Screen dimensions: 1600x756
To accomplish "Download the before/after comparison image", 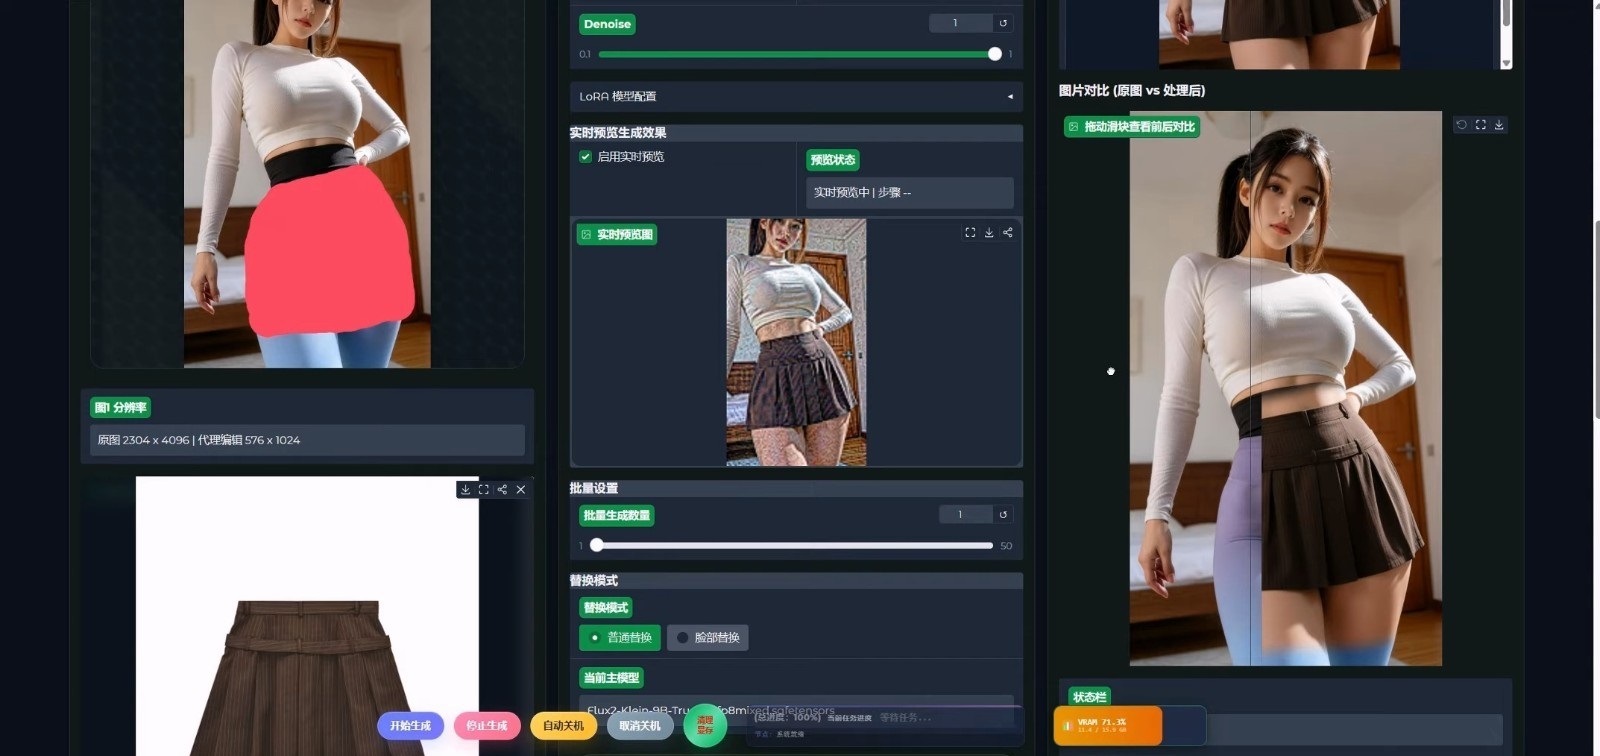I will (x=1499, y=125).
